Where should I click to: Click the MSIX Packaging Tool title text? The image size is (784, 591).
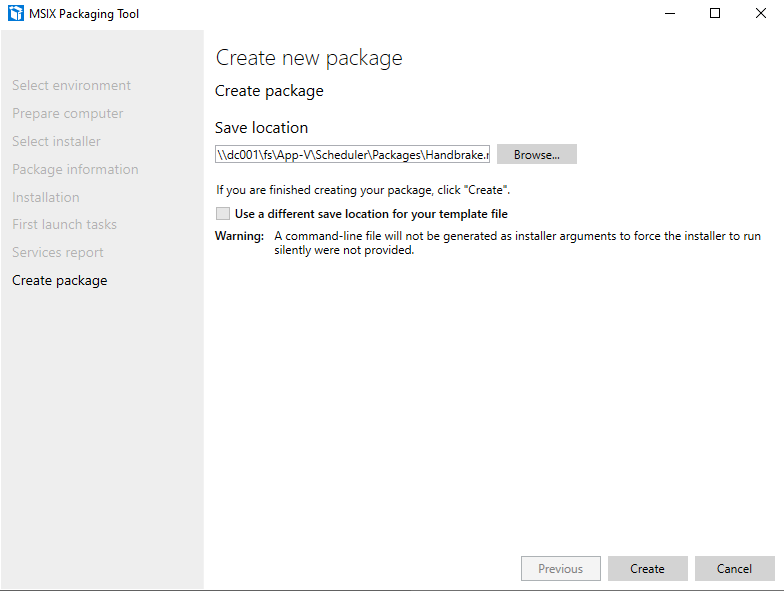click(x=87, y=14)
